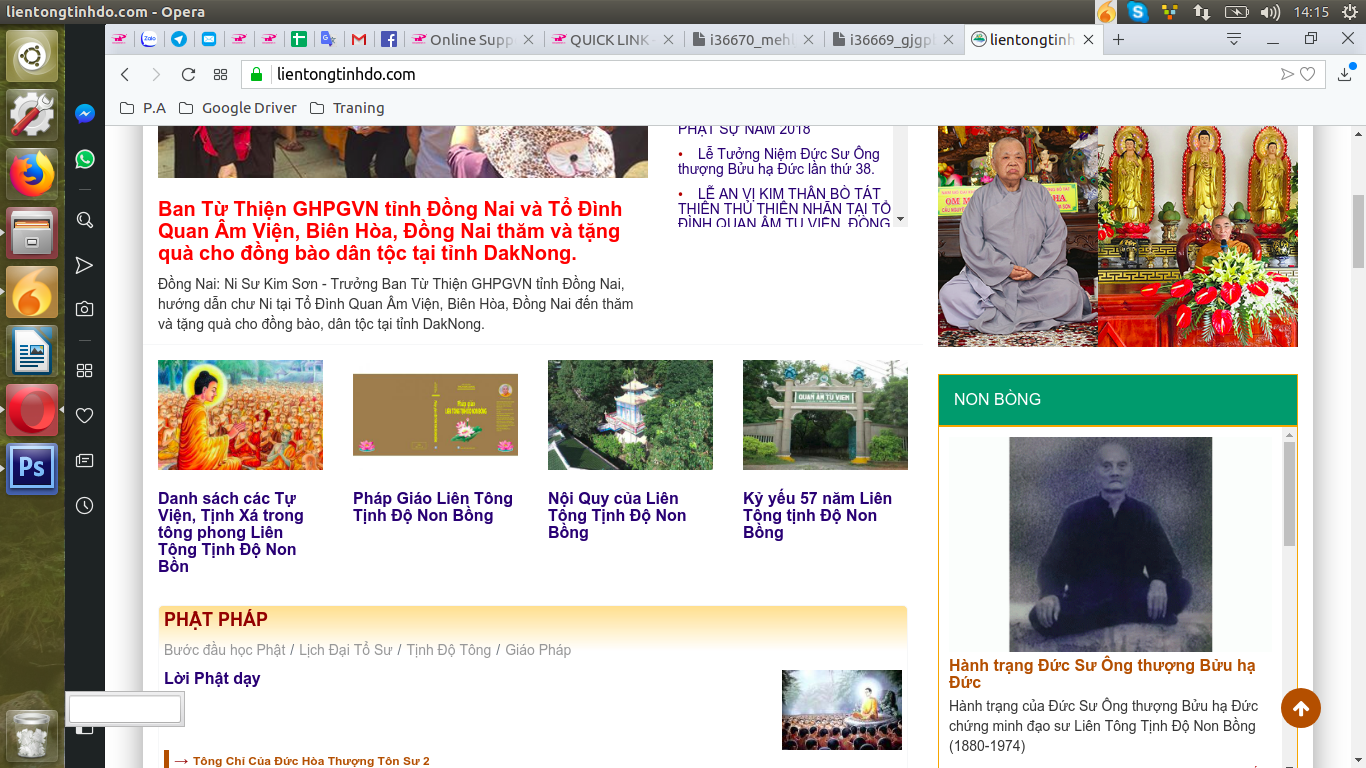The width and height of the screenshot is (1366, 768).
Task: Open P.A bookmarks folder
Action: tap(142, 108)
